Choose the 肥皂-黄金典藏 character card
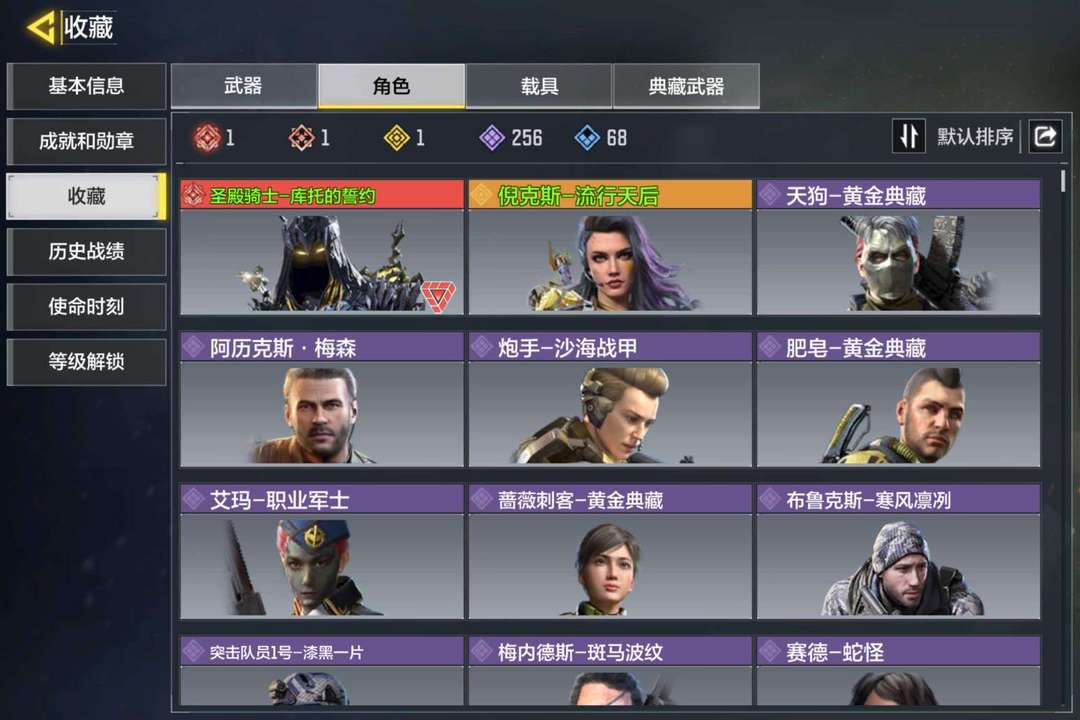The height and width of the screenshot is (720, 1080). pos(898,400)
